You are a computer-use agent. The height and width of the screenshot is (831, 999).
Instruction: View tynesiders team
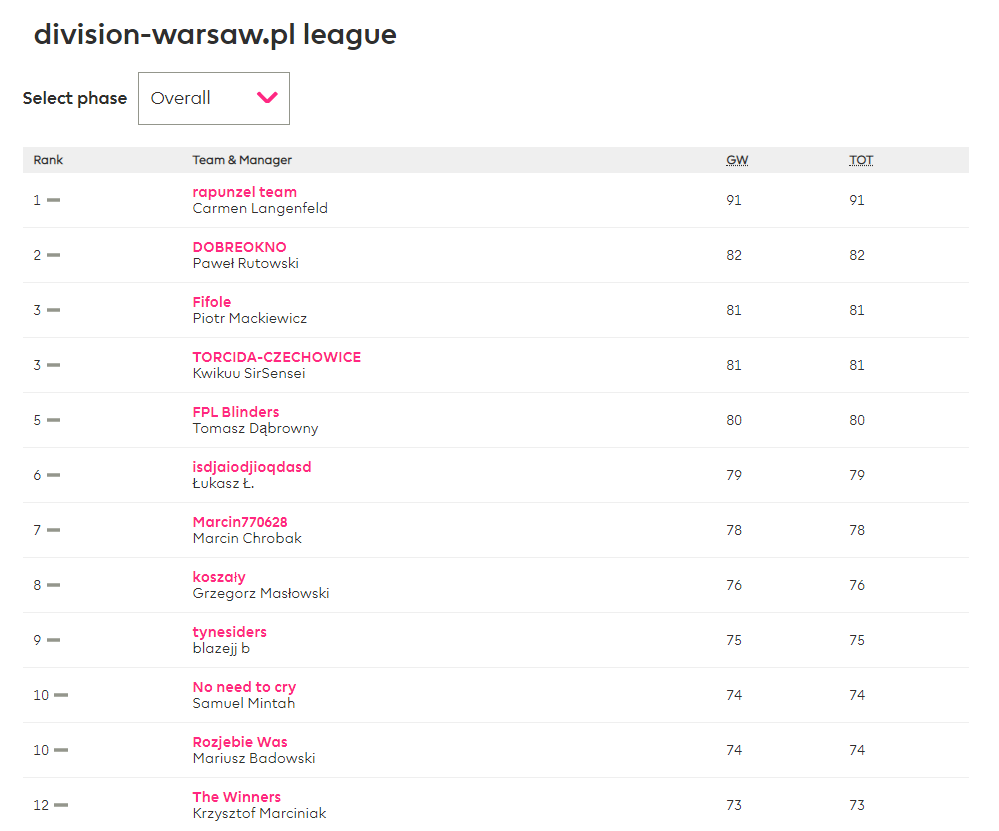tap(229, 632)
